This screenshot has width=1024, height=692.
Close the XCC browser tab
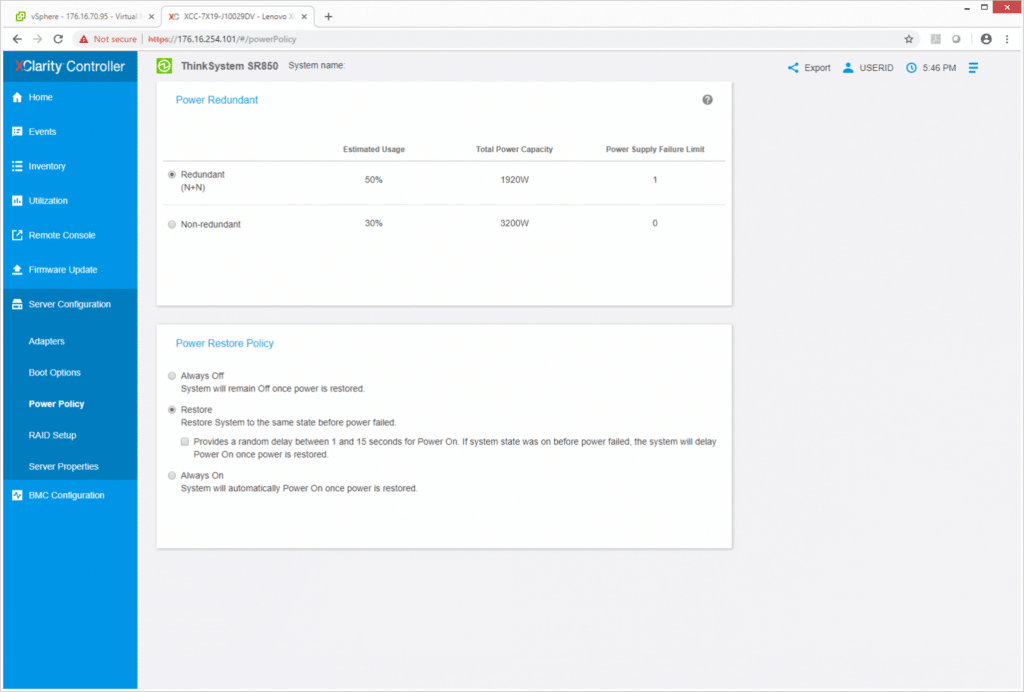[304, 17]
